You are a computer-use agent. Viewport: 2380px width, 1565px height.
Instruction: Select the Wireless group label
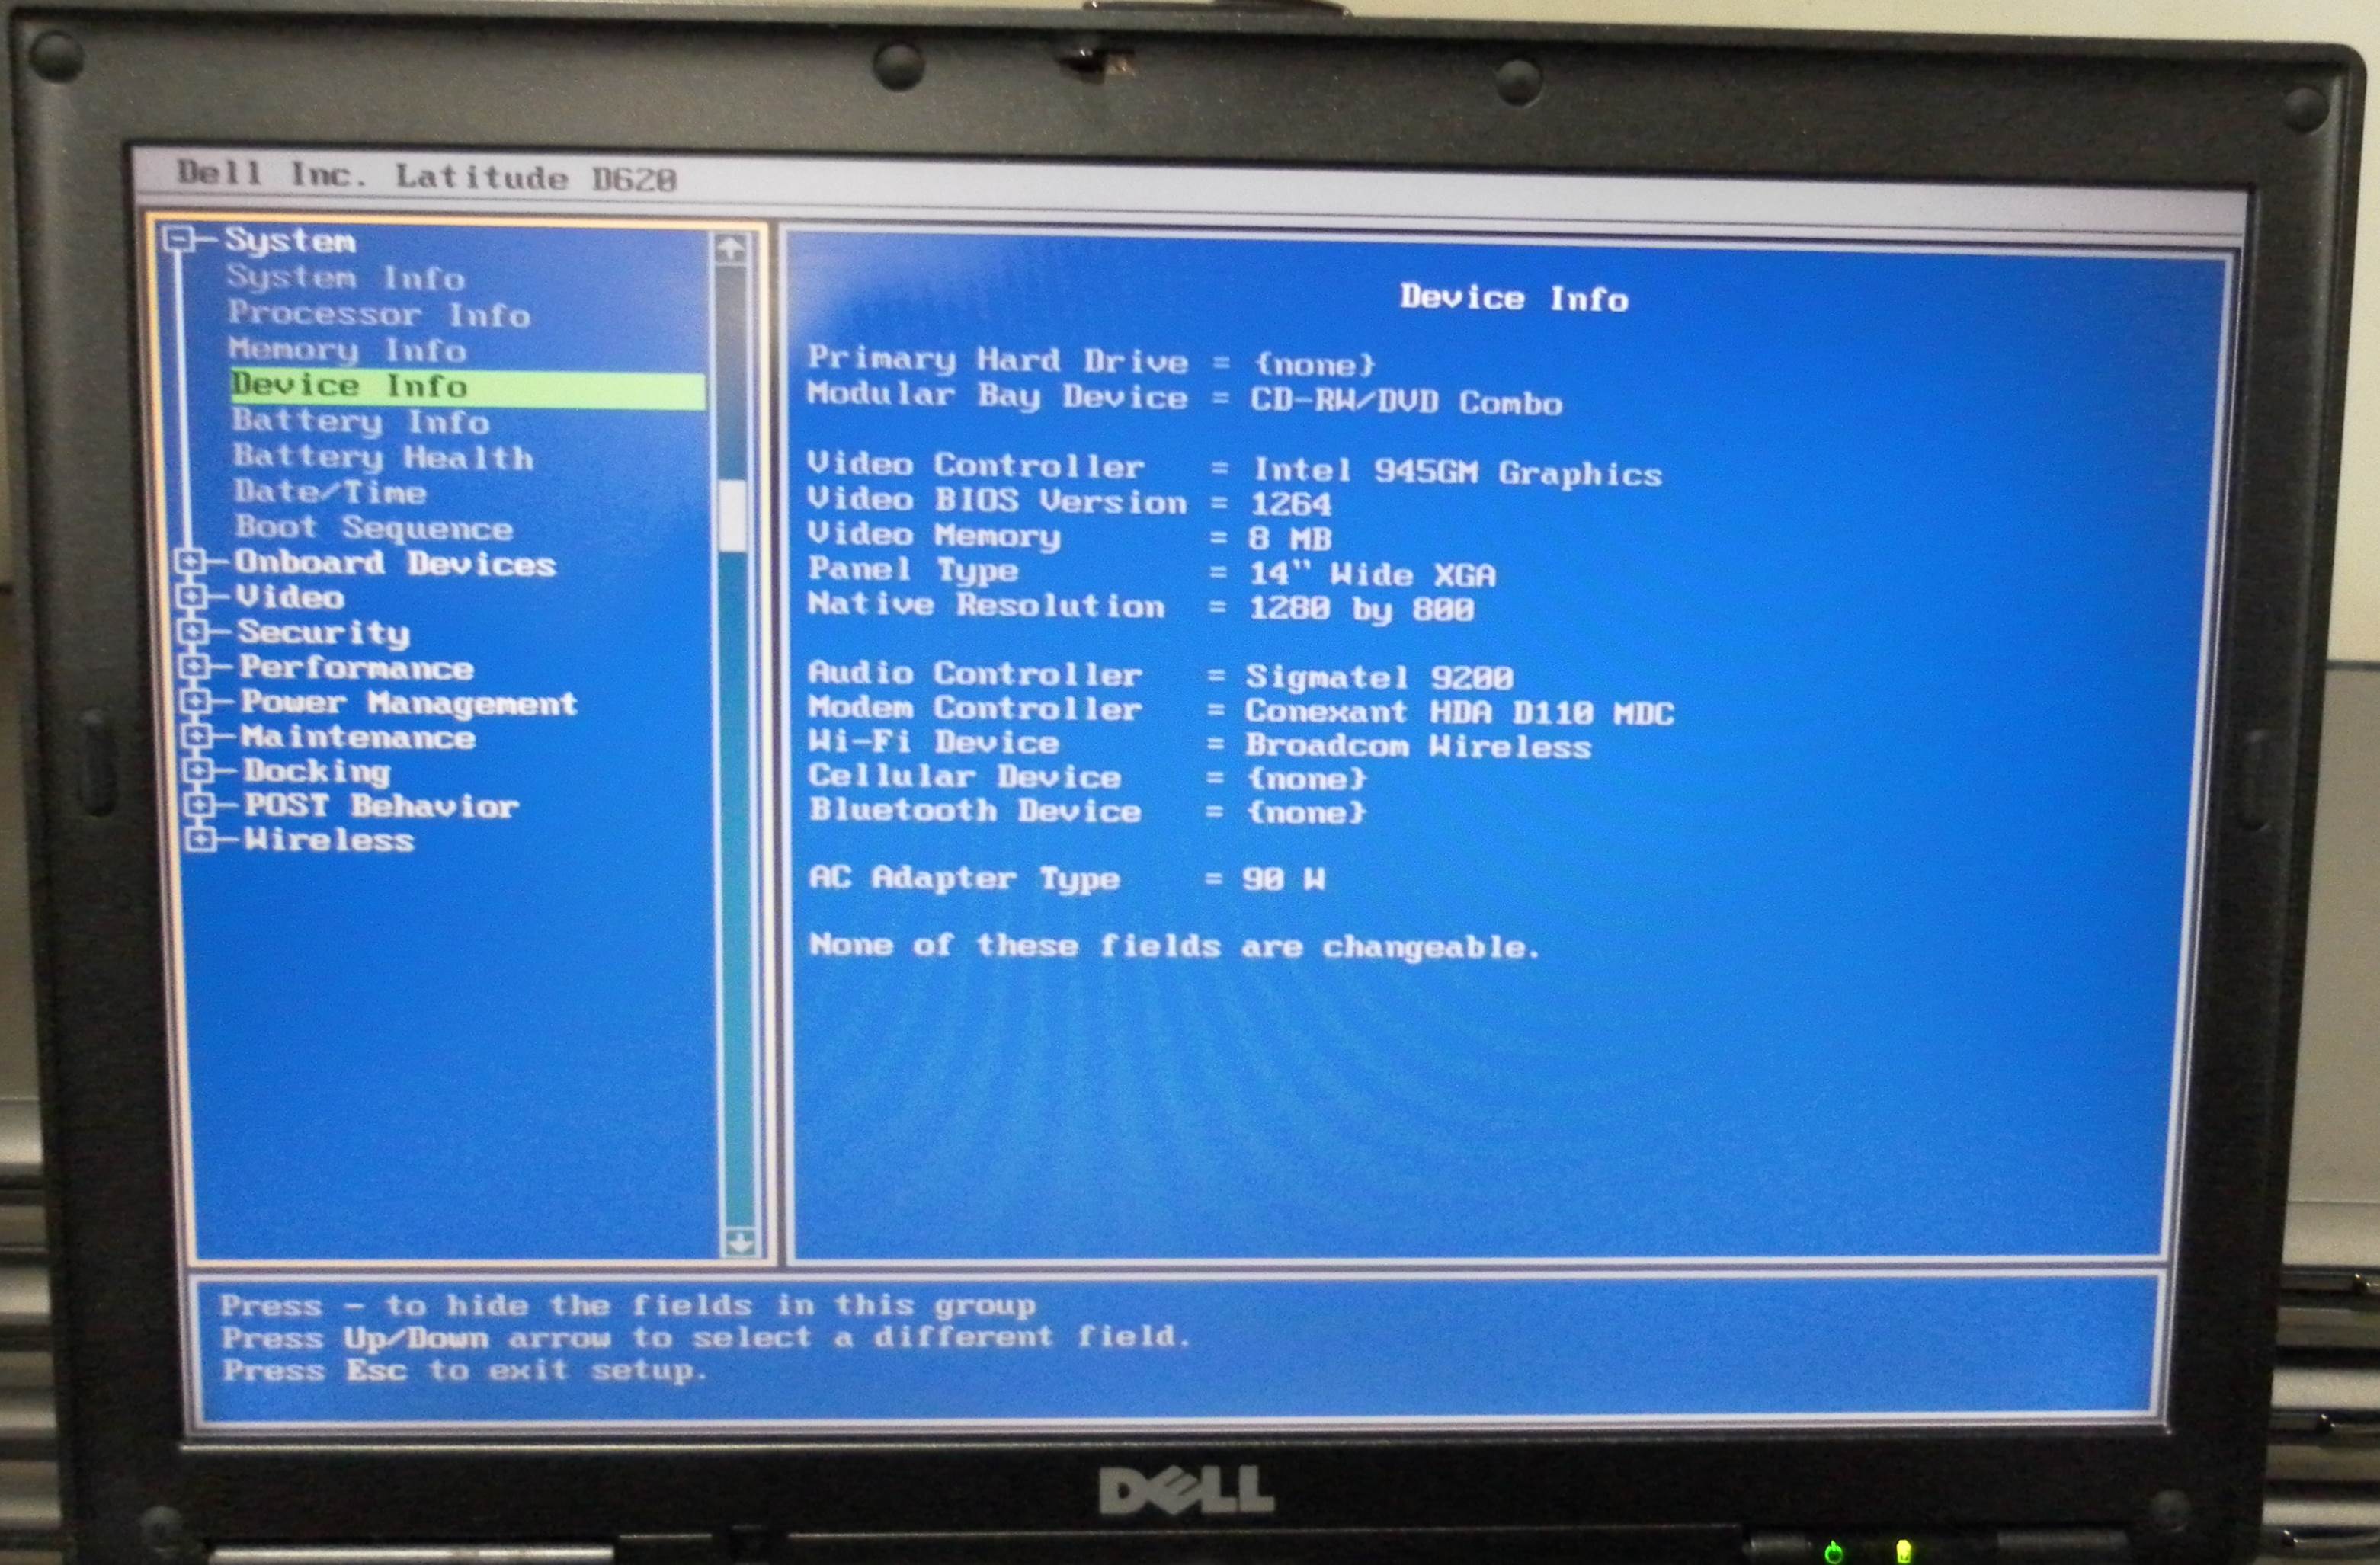point(329,839)
